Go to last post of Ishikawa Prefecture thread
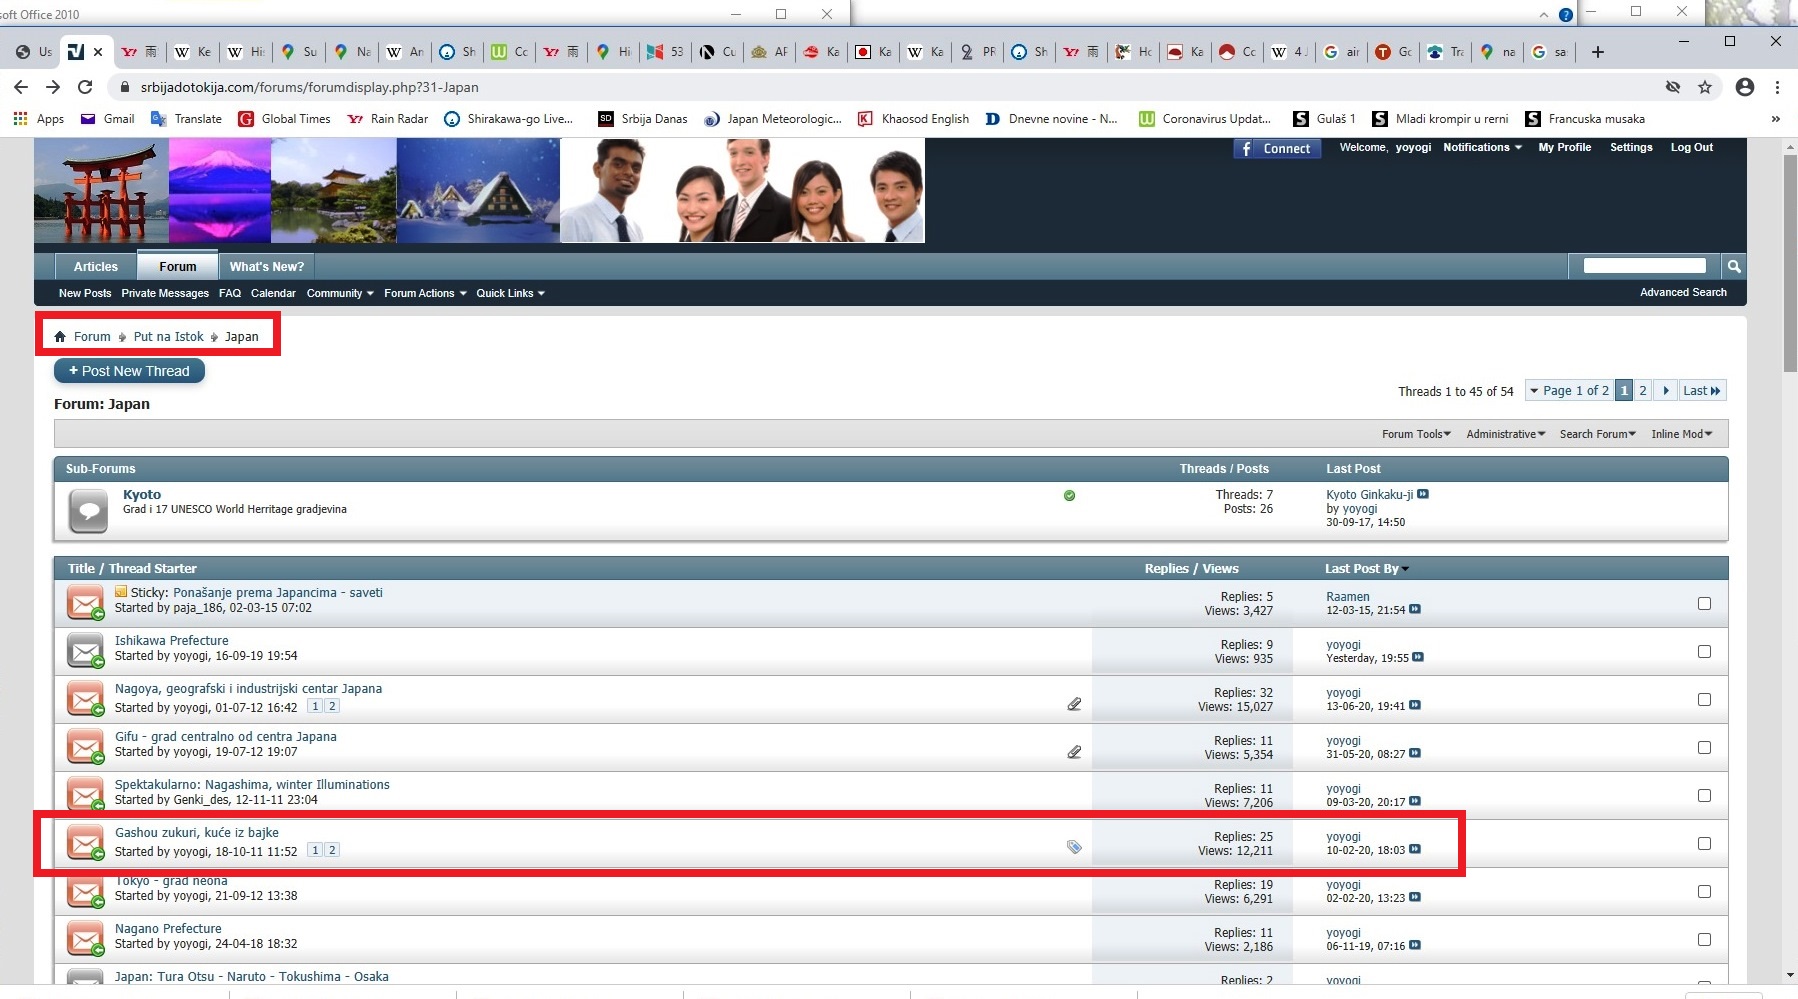1798x999 pixels. [1418, 657]
